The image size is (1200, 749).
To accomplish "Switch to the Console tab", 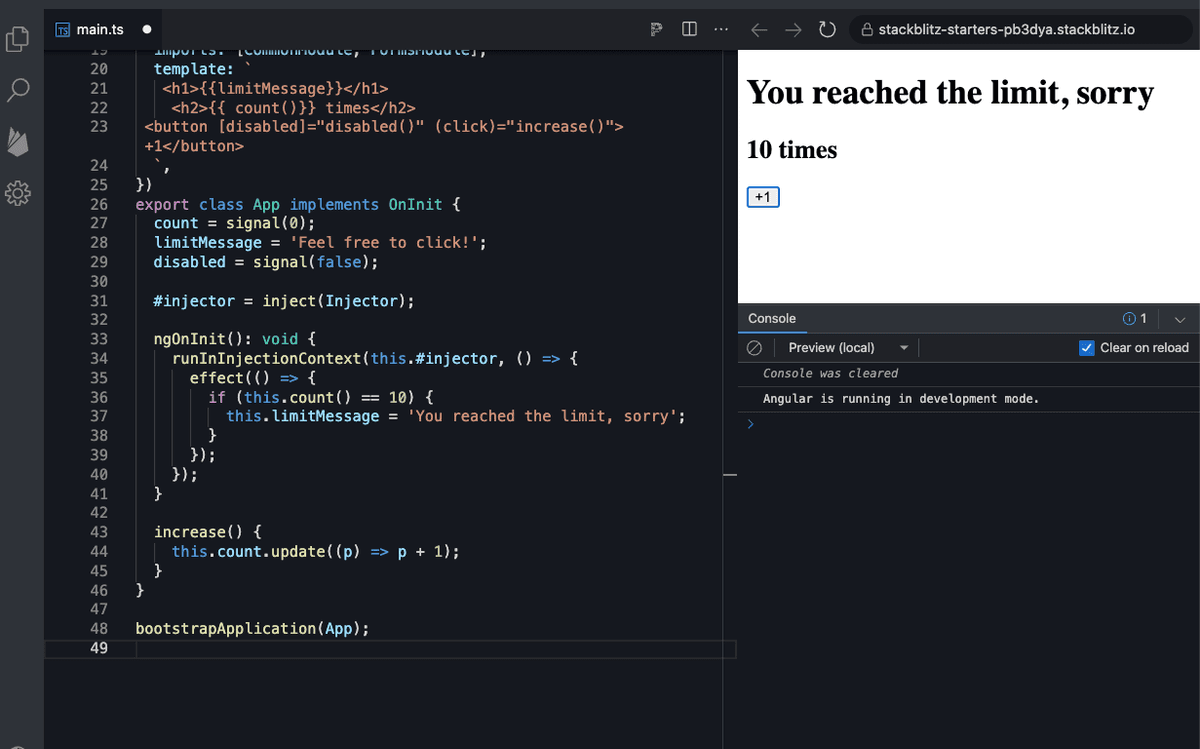I will coord(772,319).
